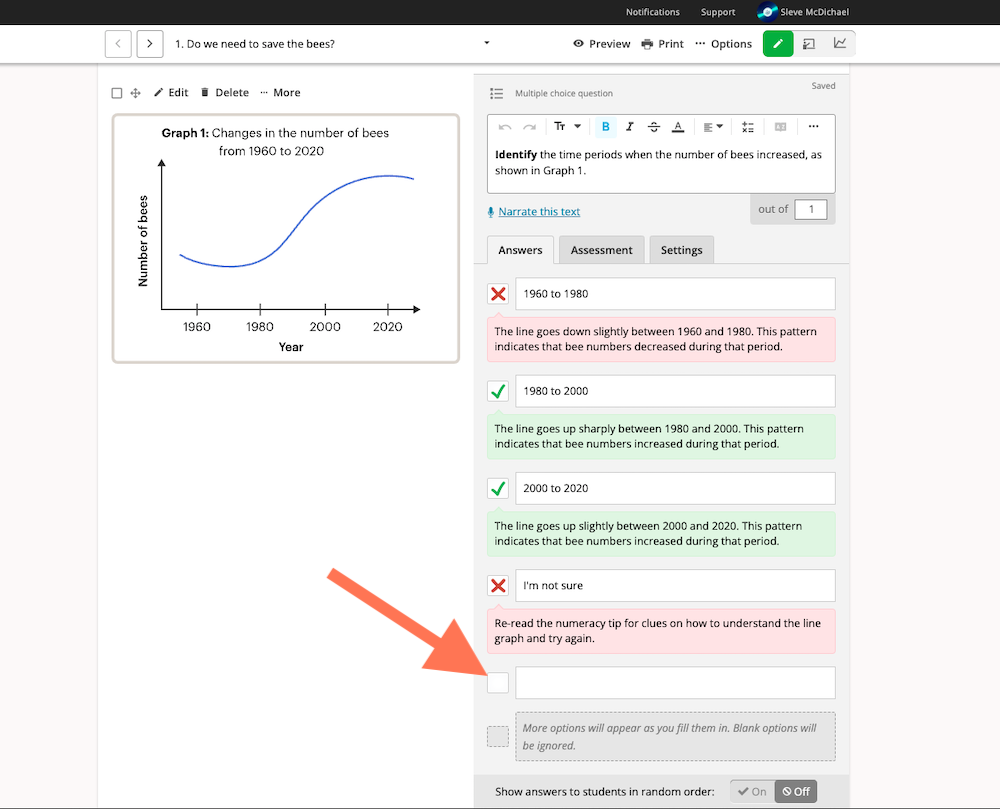This screenshot has width=1000, height=809.
Task: Open the lesson title dropdown caret
Action: pos(487,43)
